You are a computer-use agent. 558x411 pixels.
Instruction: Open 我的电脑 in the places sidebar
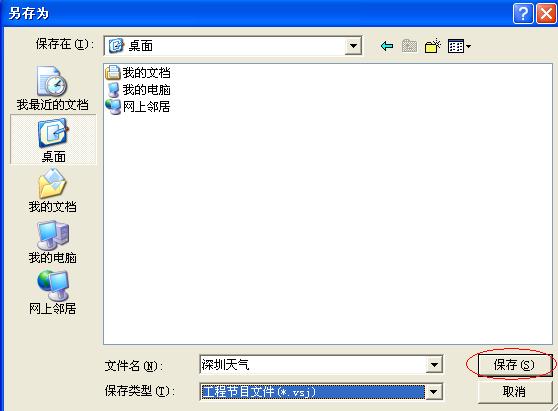52,242
